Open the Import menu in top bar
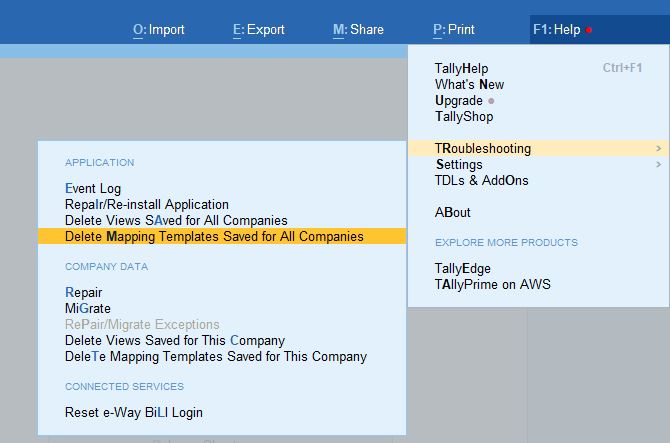This screenshot has width=670, height=443. [x=159, y=30]
